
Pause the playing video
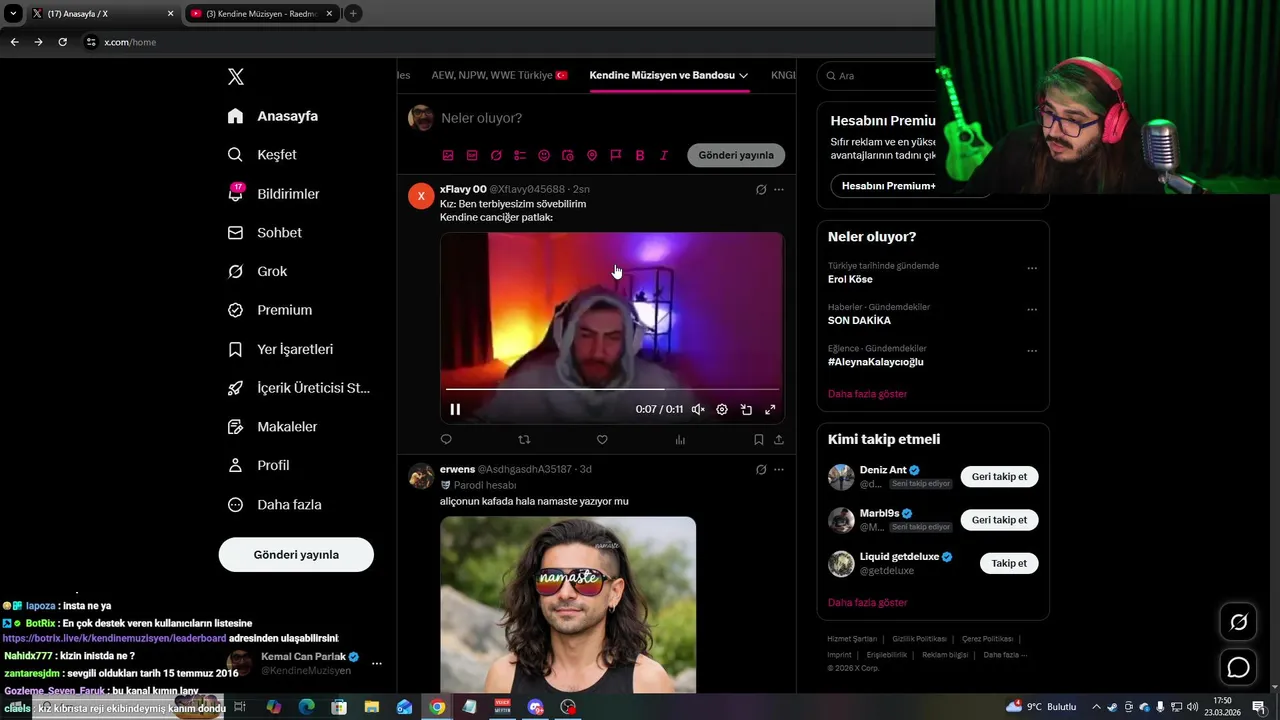tap(455, 409)
